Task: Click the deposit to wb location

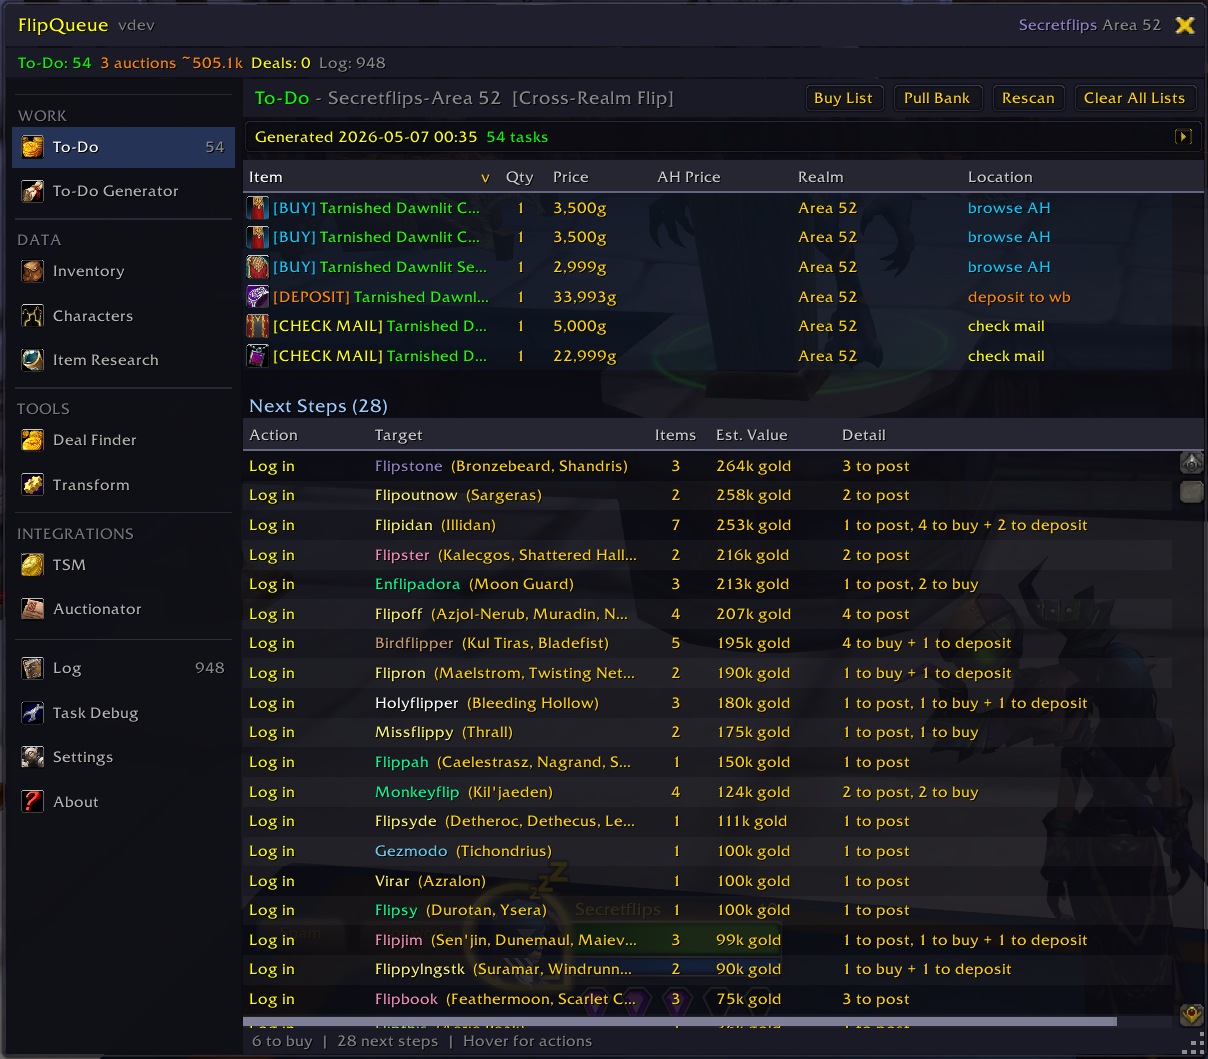Action: tap(1019, 297)
